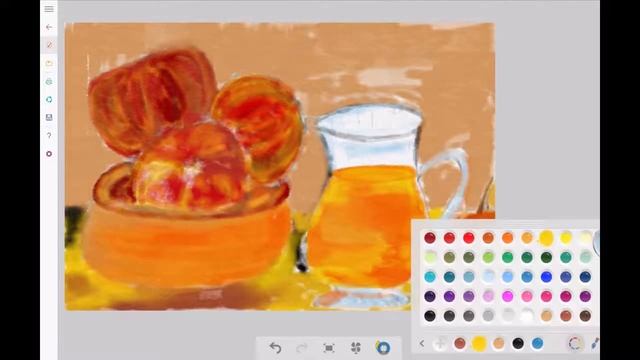This screenshot has width=640, height=360.
Task: Pick the darkest forest green paint swatch
Action: 547,257
